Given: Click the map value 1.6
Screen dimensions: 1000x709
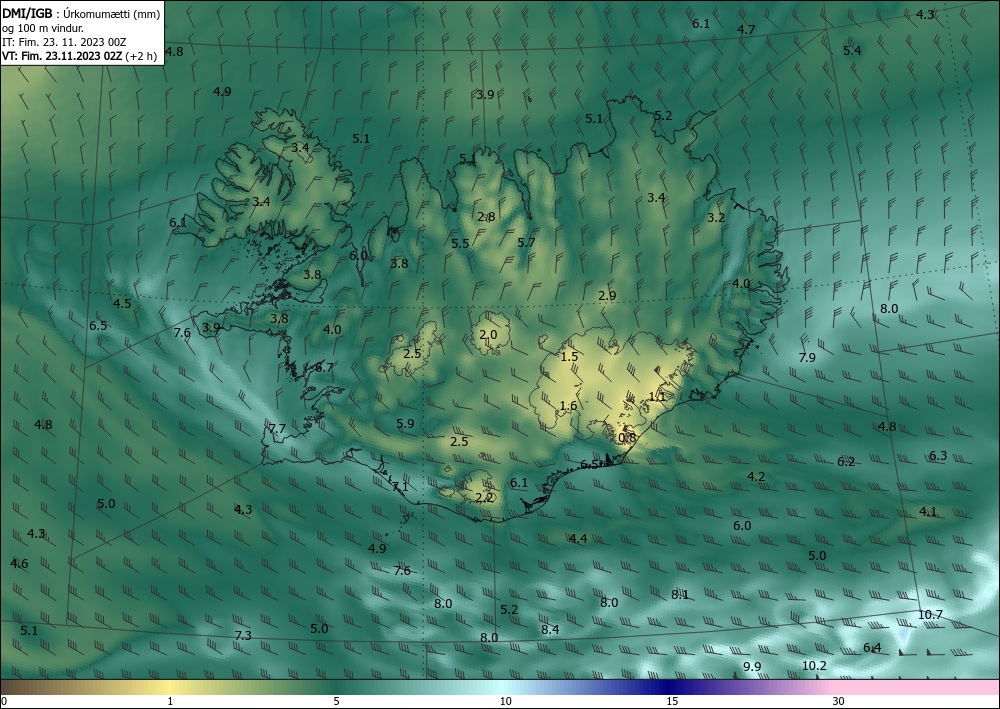Looking at the screenshot, I should (x=568, y=406).
